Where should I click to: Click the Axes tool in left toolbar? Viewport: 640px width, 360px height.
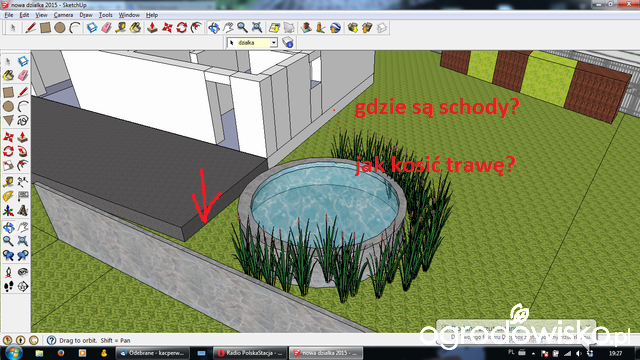click(8, 211)
